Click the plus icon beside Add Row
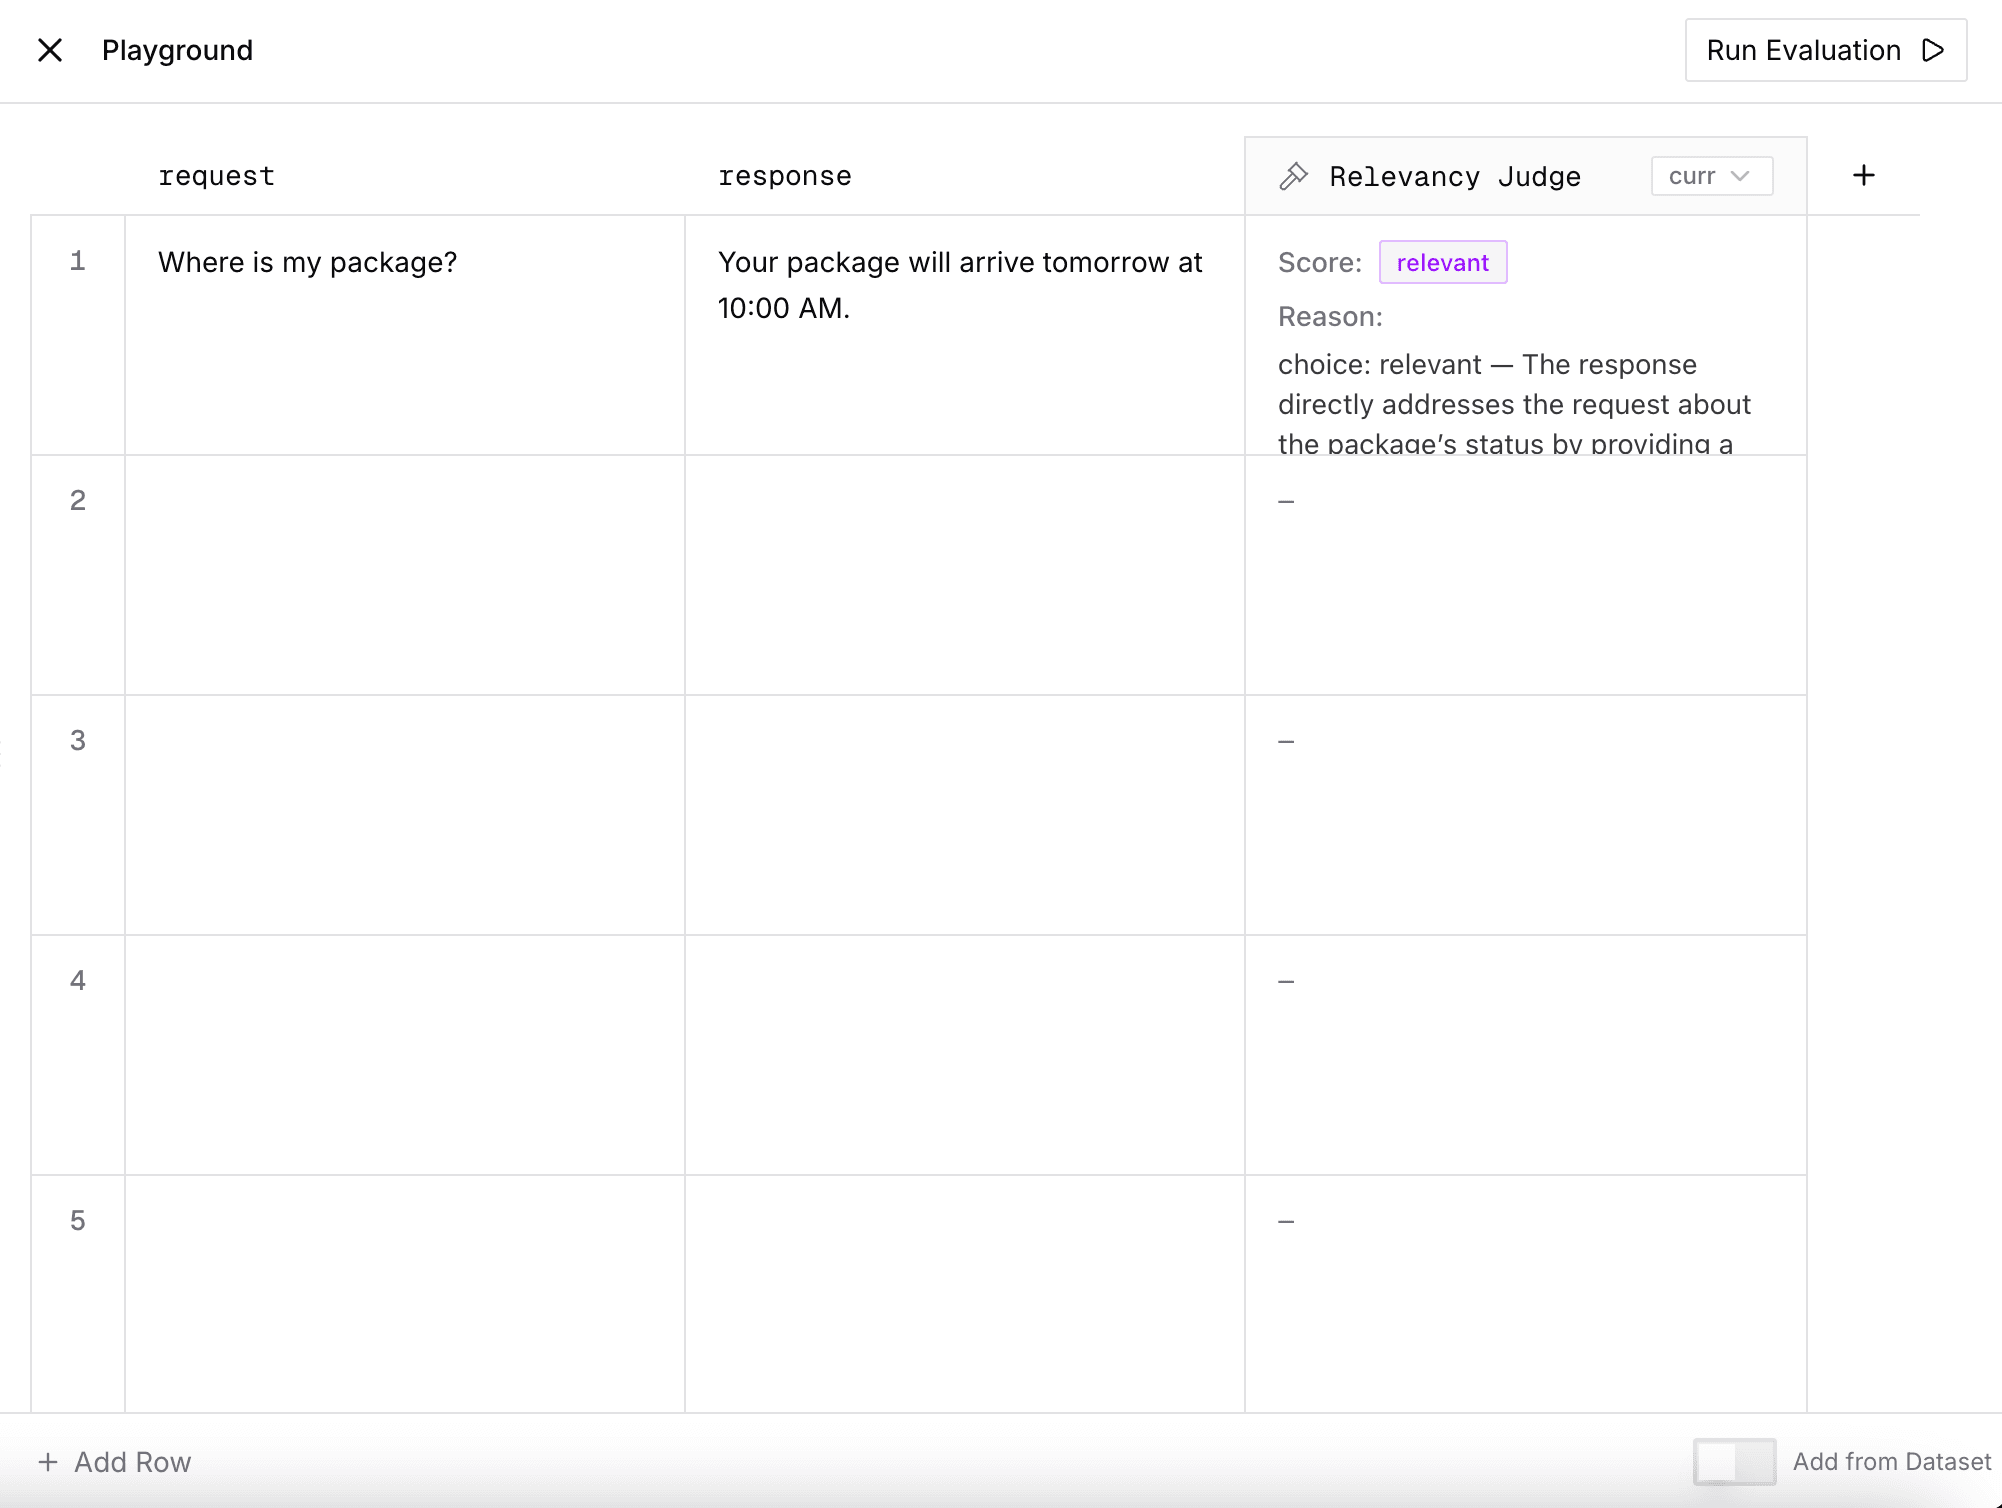The image size is (2002, 1508). click(47, 1462)
